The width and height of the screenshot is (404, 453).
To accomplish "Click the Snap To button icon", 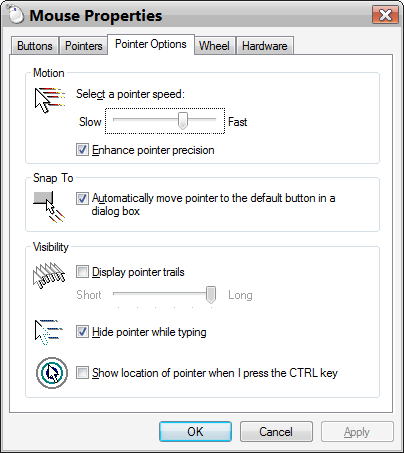I will pos(49,207).
